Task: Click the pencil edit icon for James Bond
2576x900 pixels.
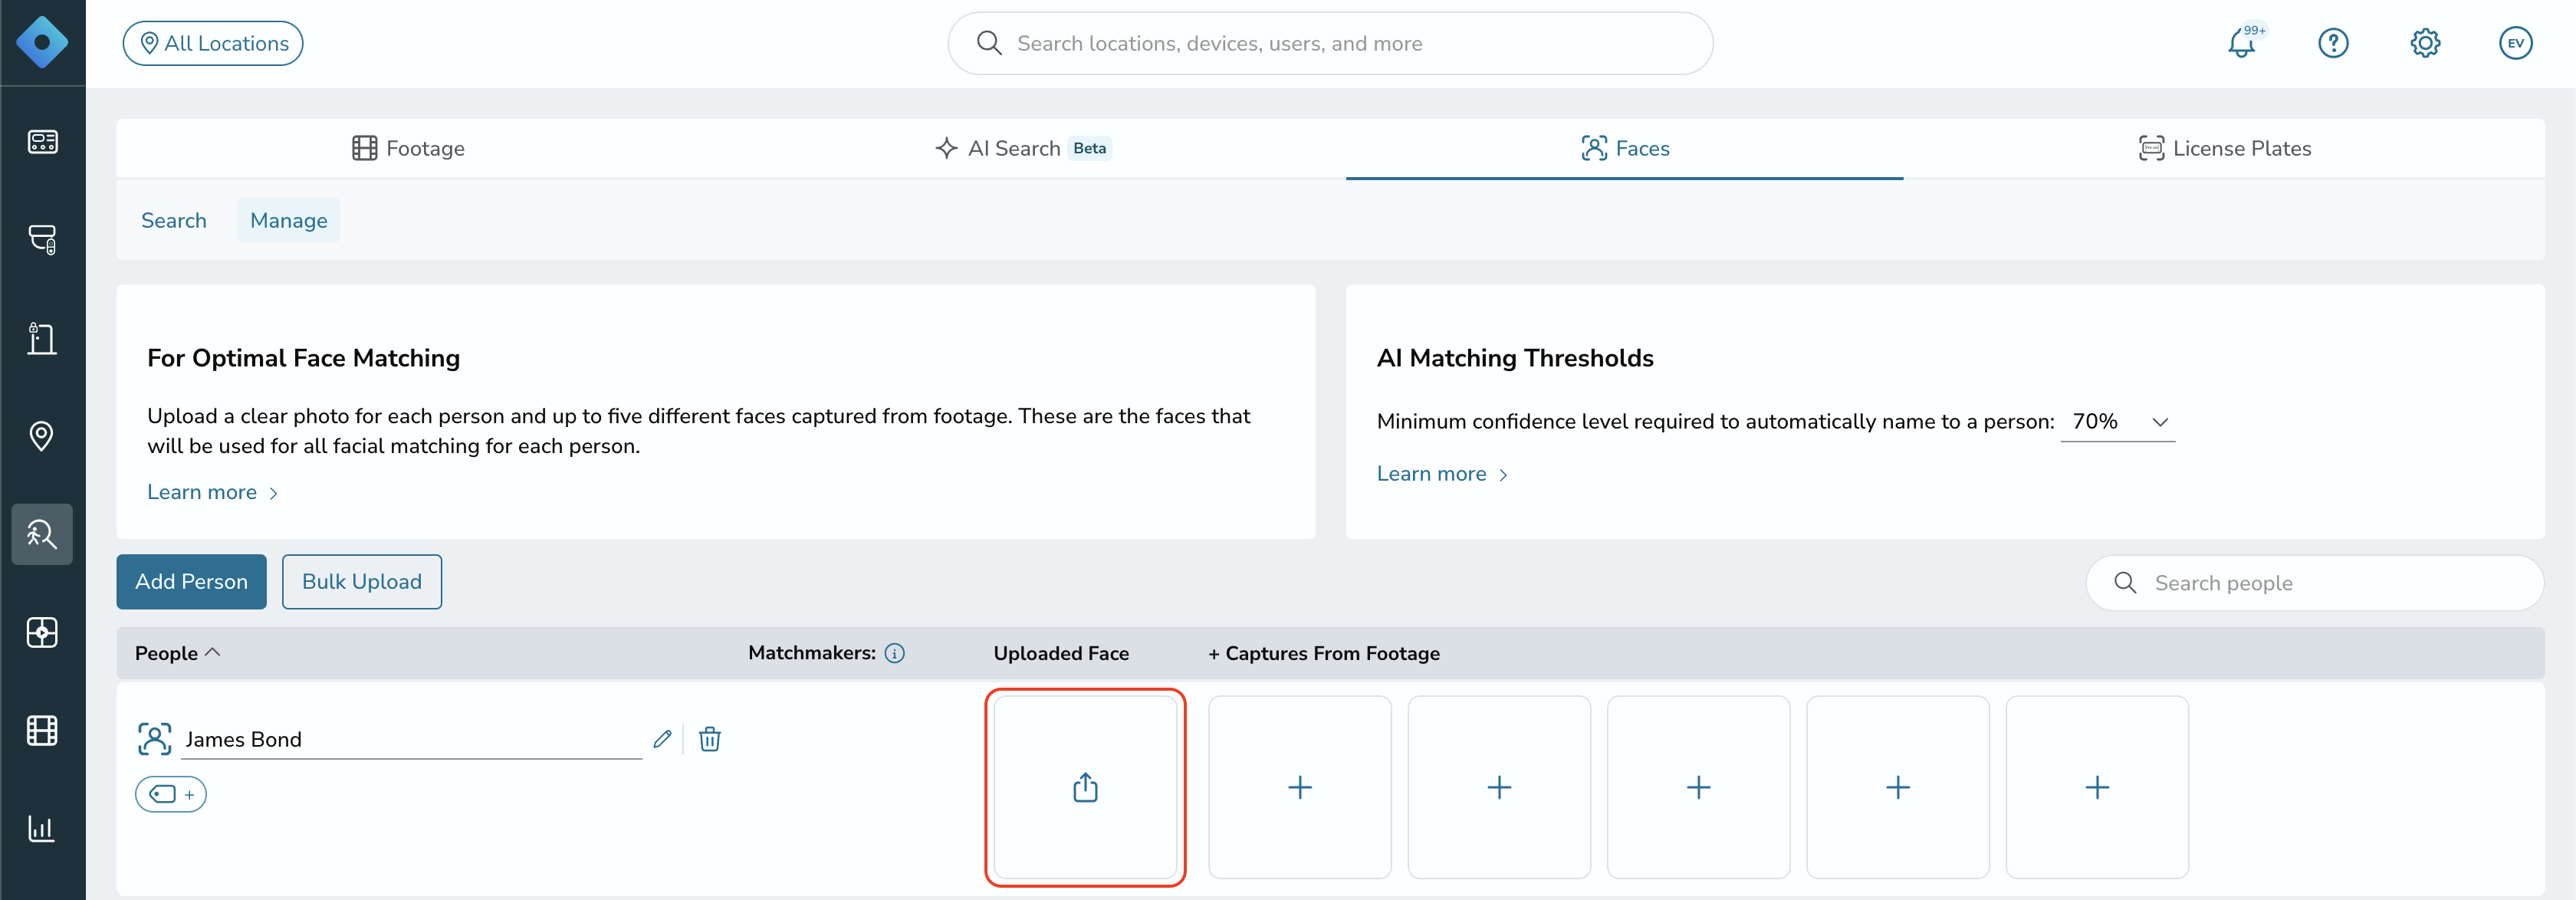Action: point(662,739)
